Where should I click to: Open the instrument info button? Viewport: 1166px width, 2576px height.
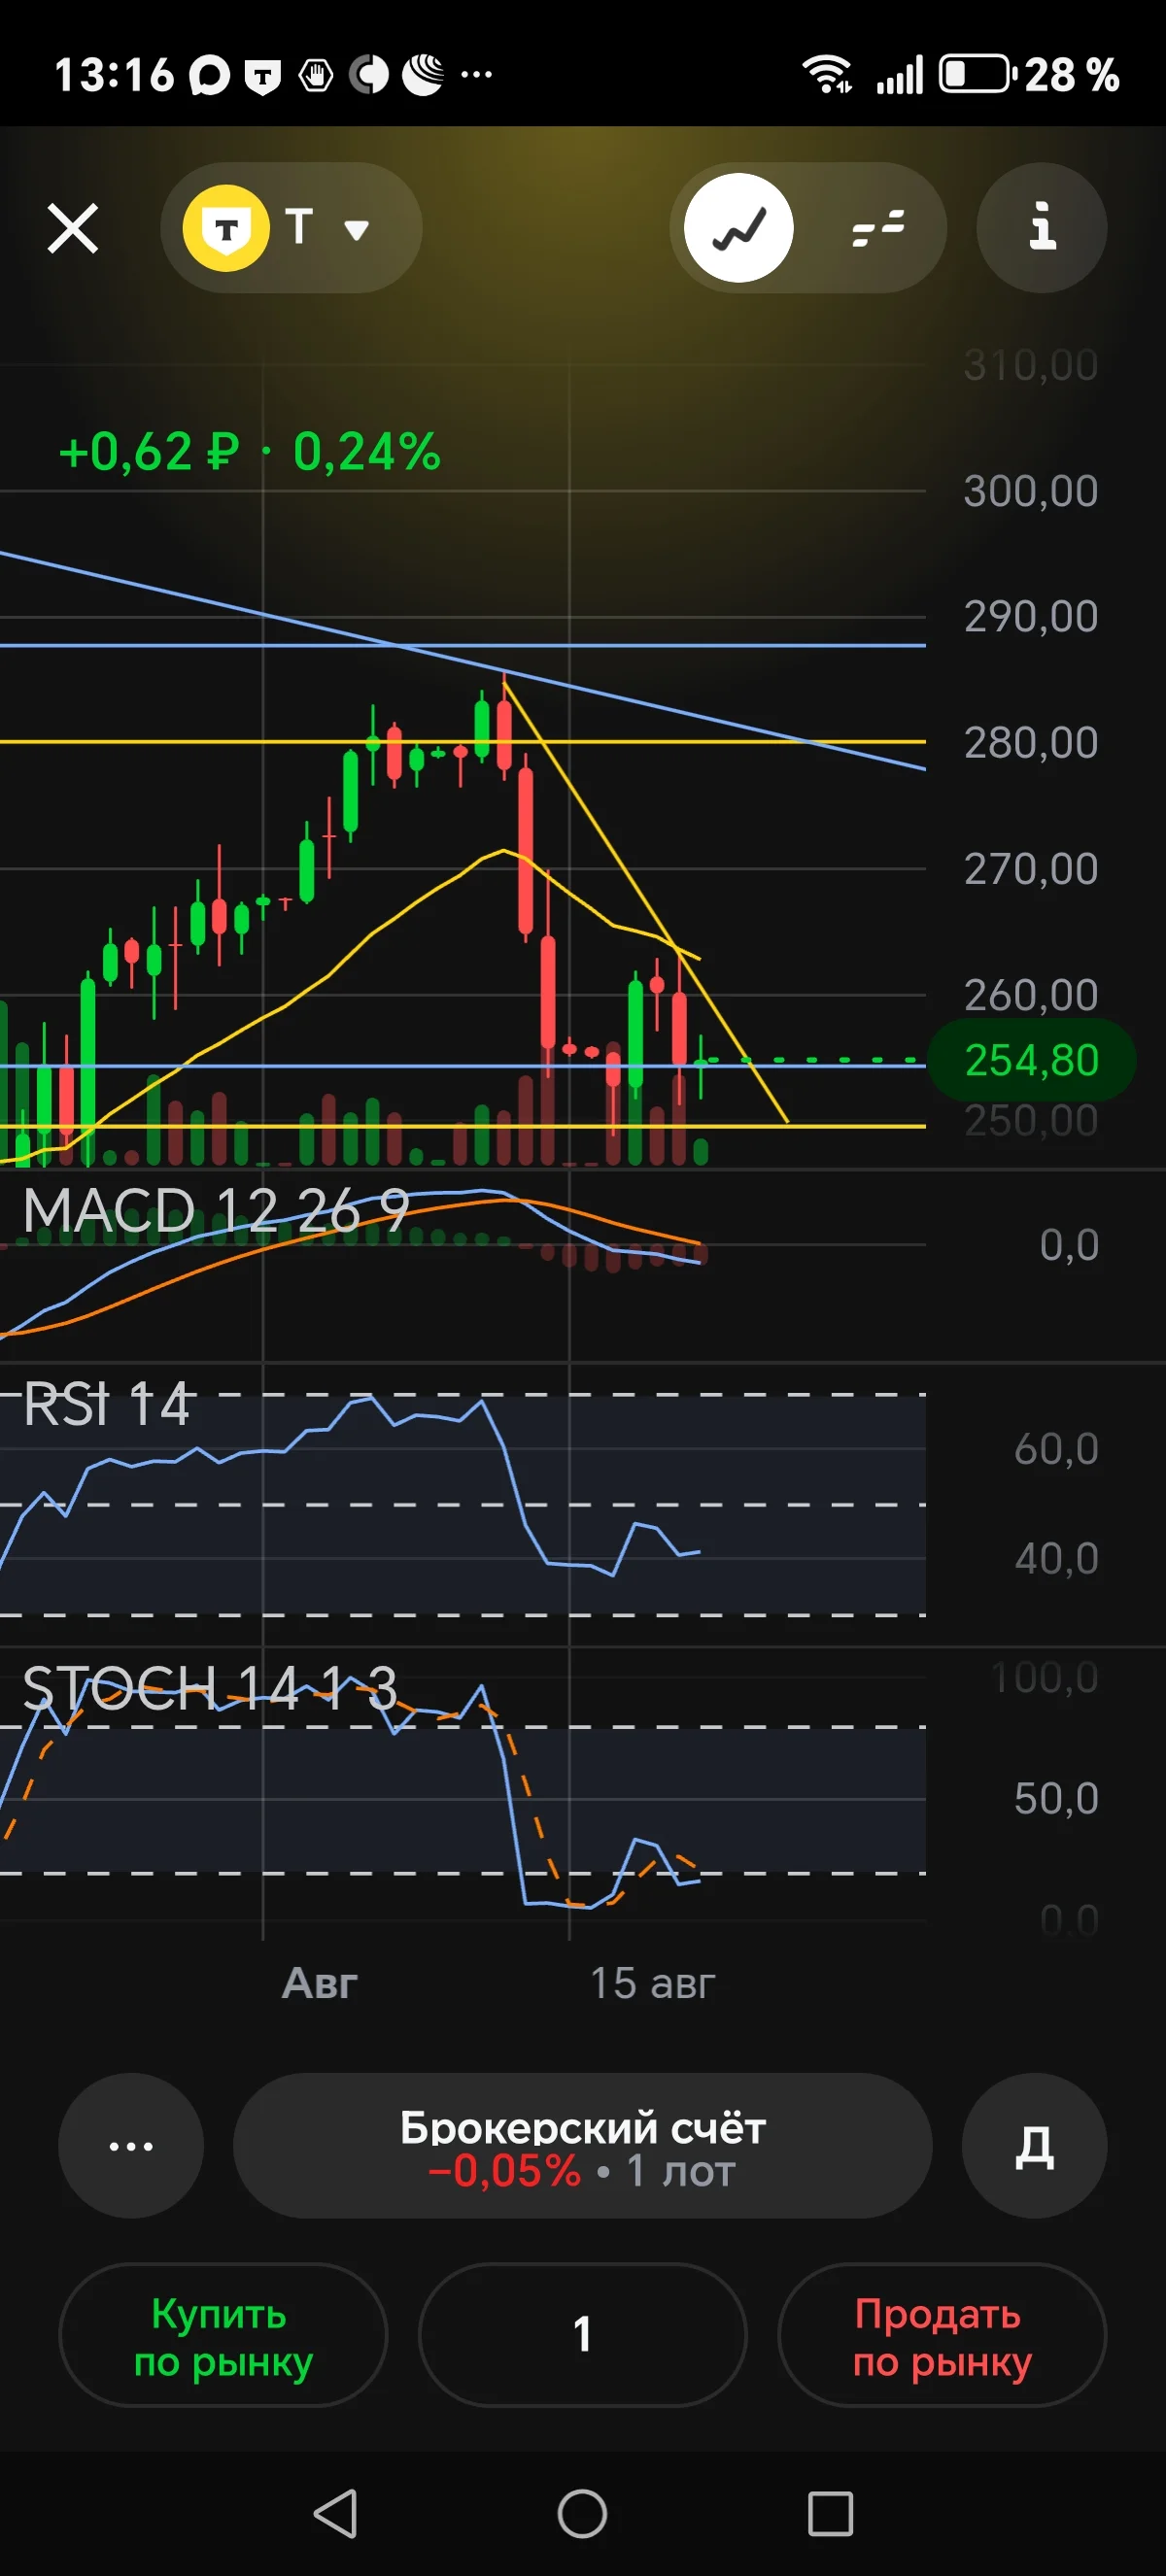1042,228
